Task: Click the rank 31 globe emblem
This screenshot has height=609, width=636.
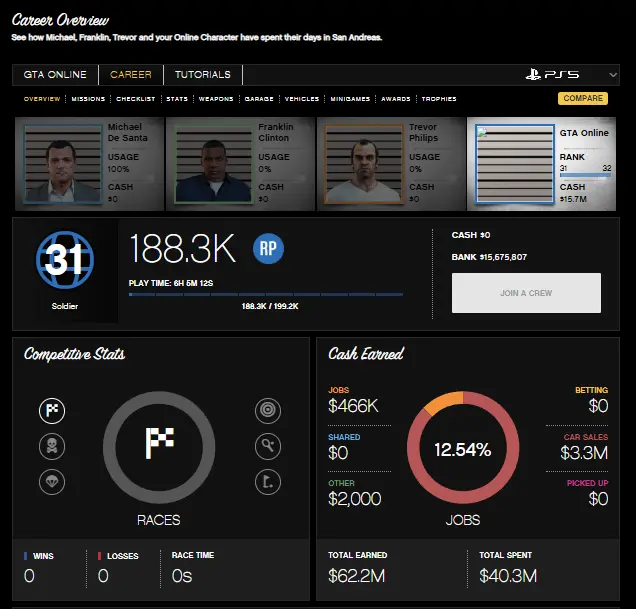Action: tap(64, 260)
